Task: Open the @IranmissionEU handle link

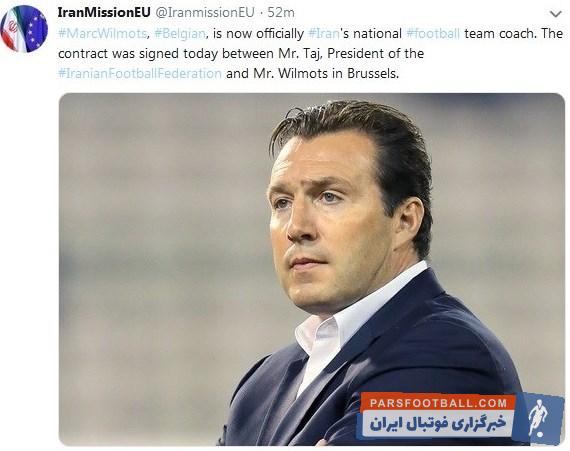Action: click(205, 12)
